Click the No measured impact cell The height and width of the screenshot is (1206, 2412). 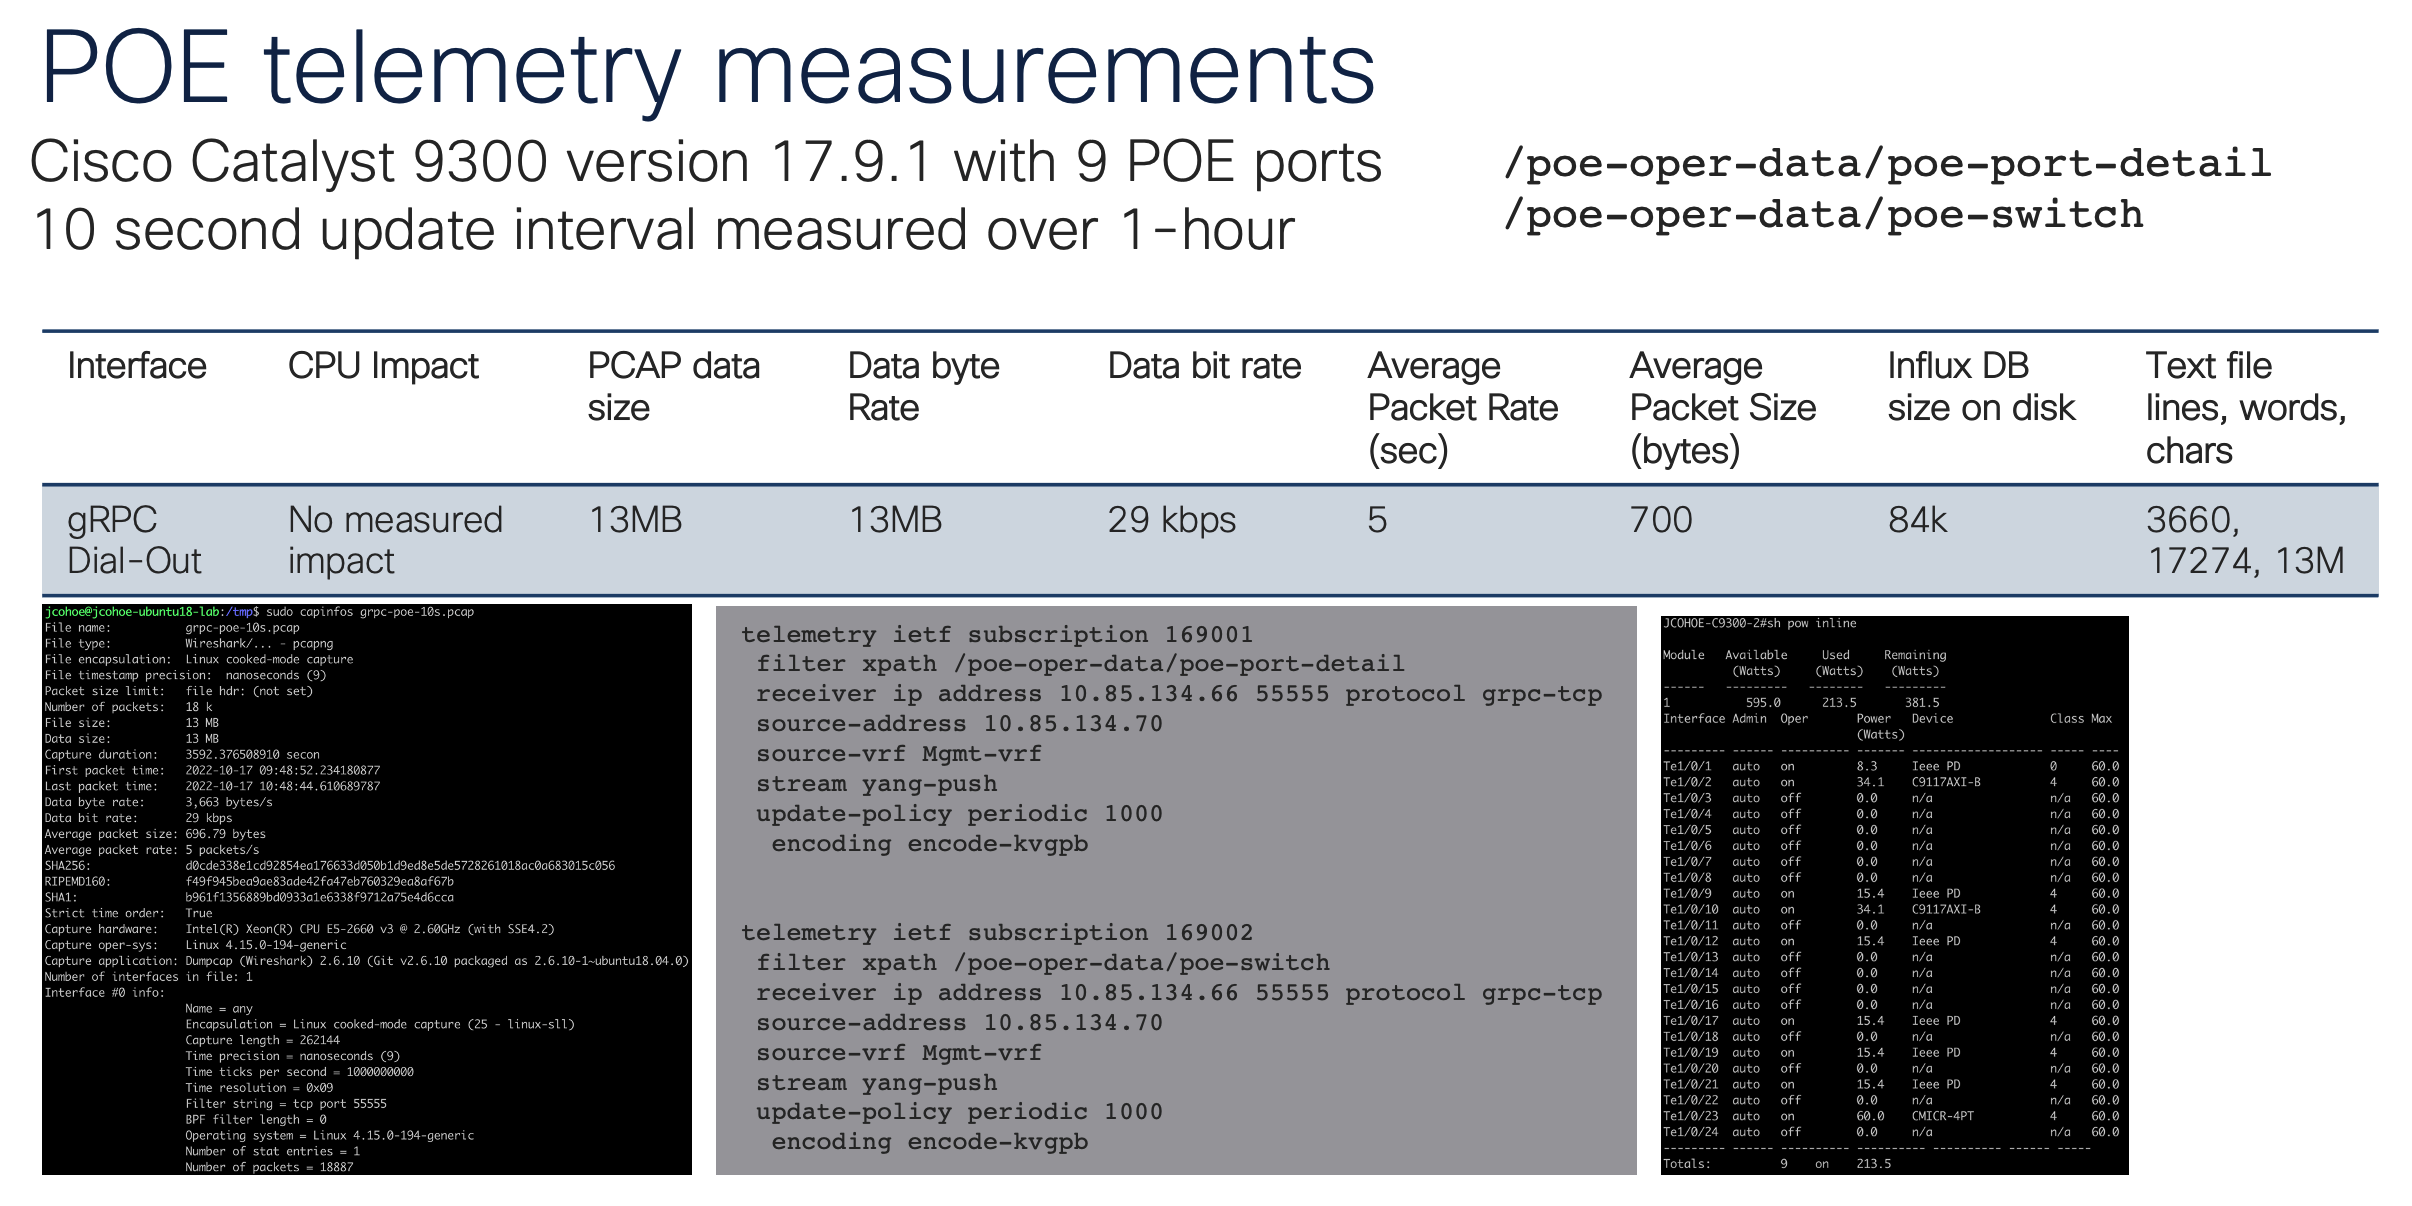(x=394, y=540)
